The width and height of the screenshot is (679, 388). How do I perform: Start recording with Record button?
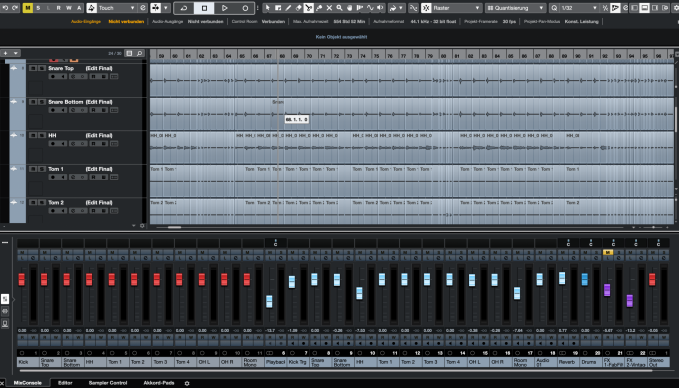245,8
